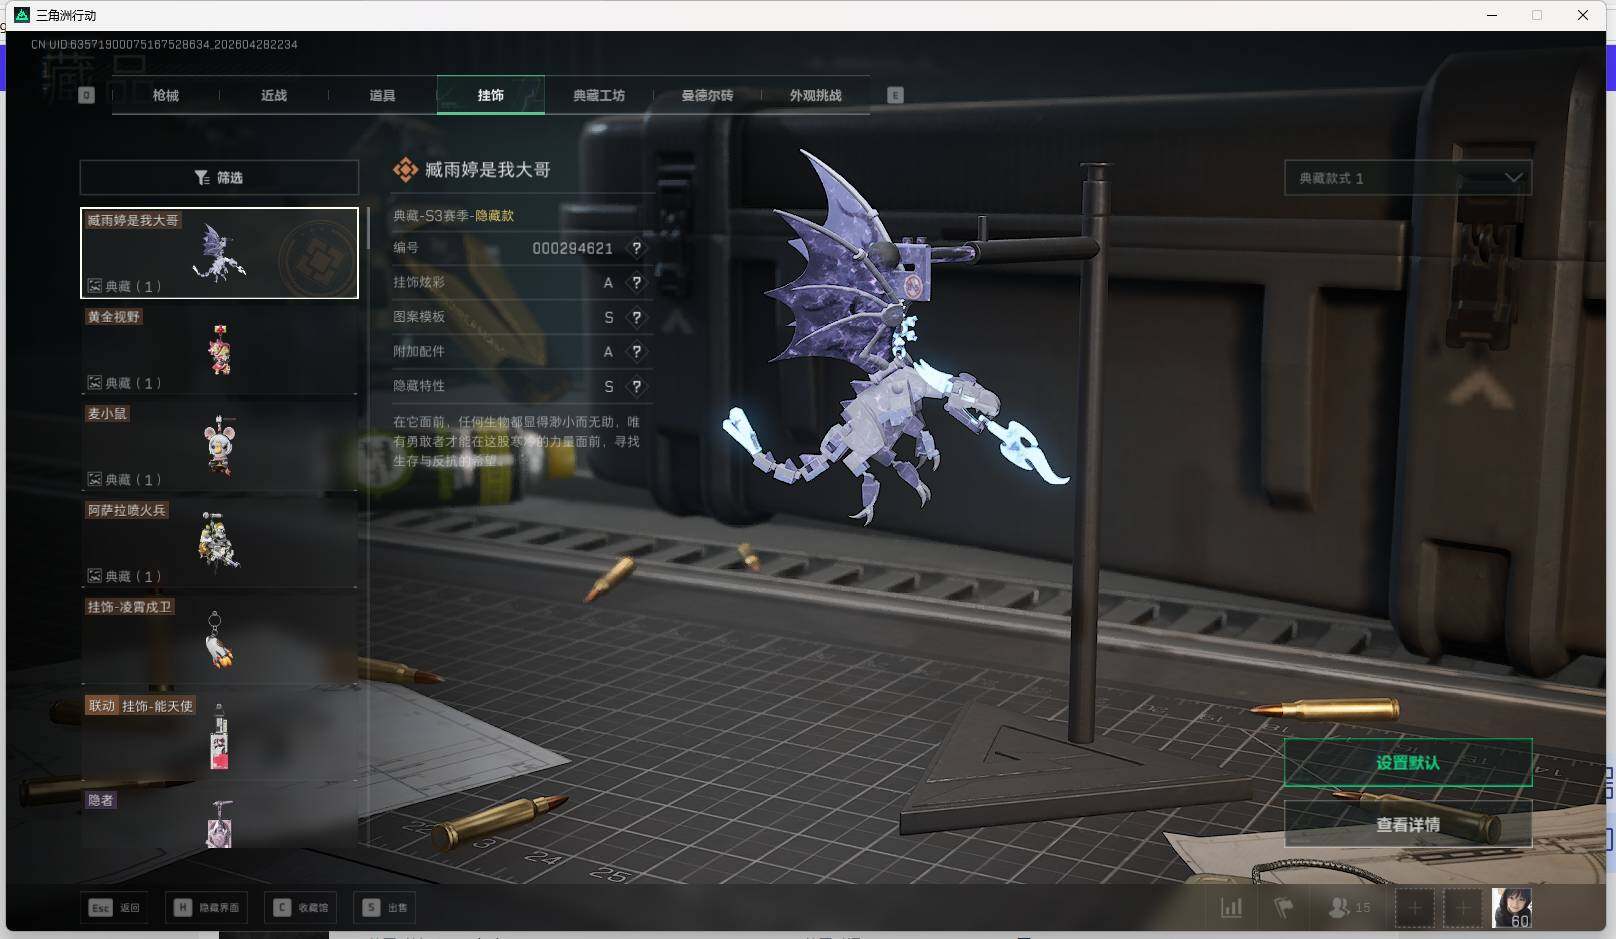Image resolution: width=1616 pixels, height=939 pixels.
Task: Go to the 曼德尔砖 tab
Action: click(x=707, y=96)
